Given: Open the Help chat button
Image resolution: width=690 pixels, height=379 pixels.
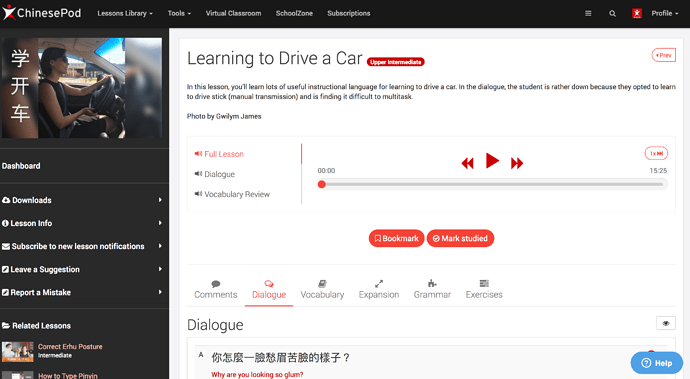Looking at the screenshot, I should 657,363.
